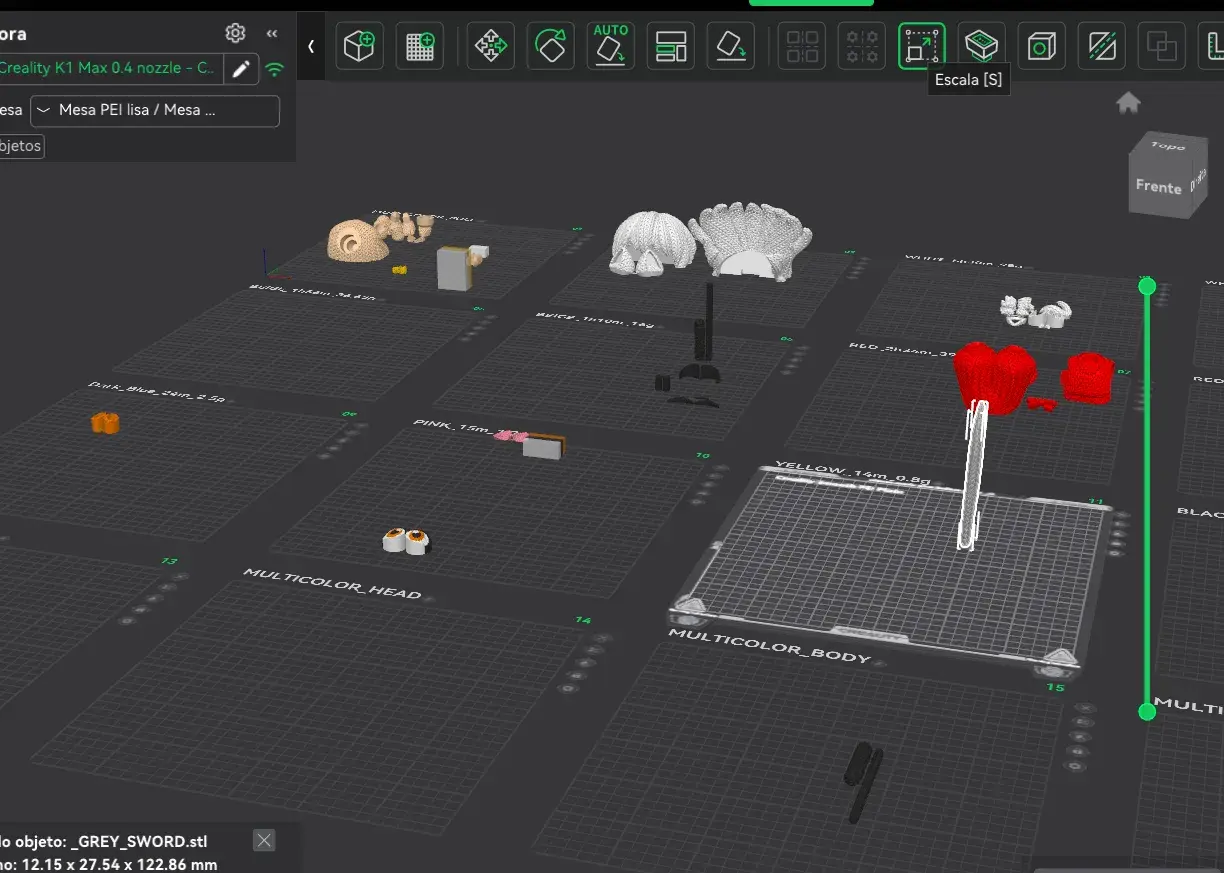Toggle the active Escala scale tool
The image size is (1224, 873).
tap(922, 46)
